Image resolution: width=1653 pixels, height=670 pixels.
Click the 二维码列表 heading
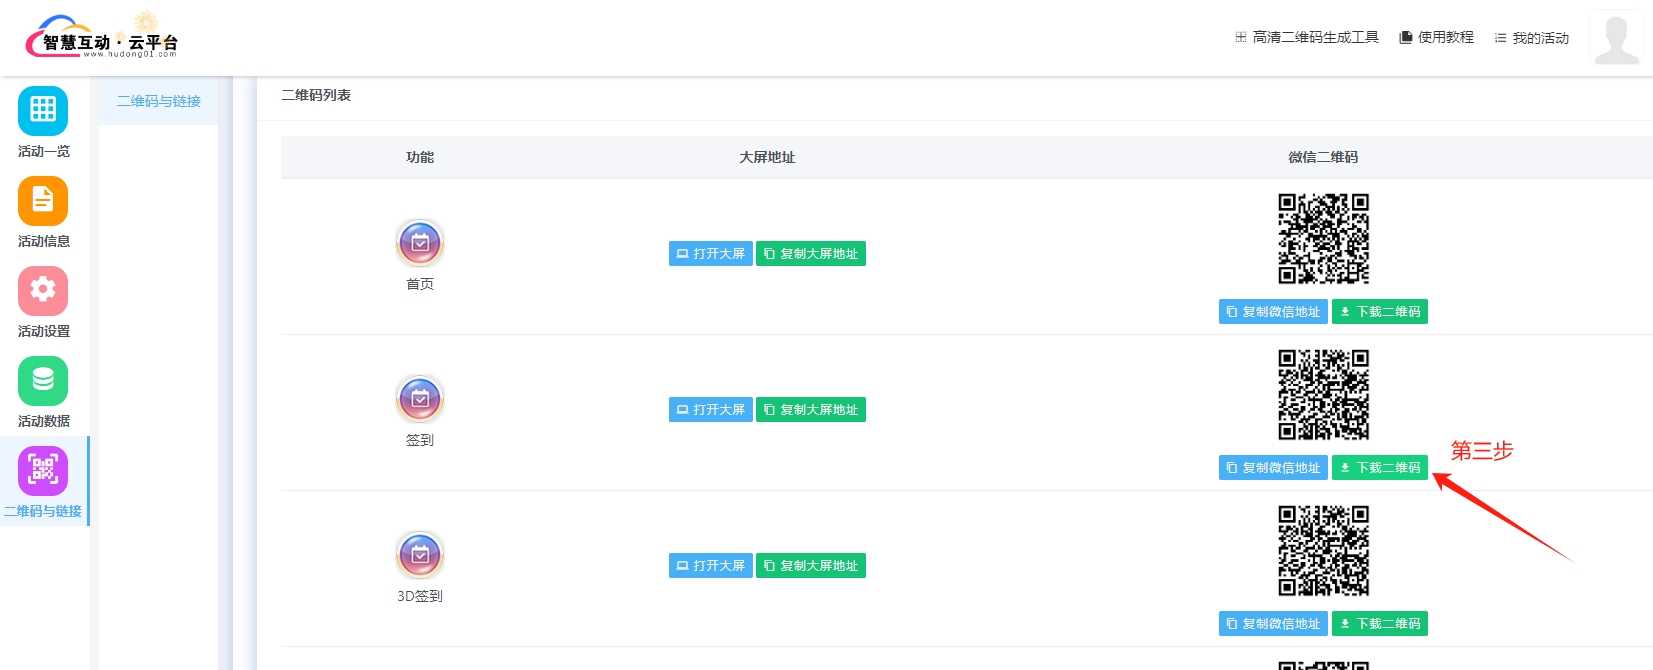[316, 95]
